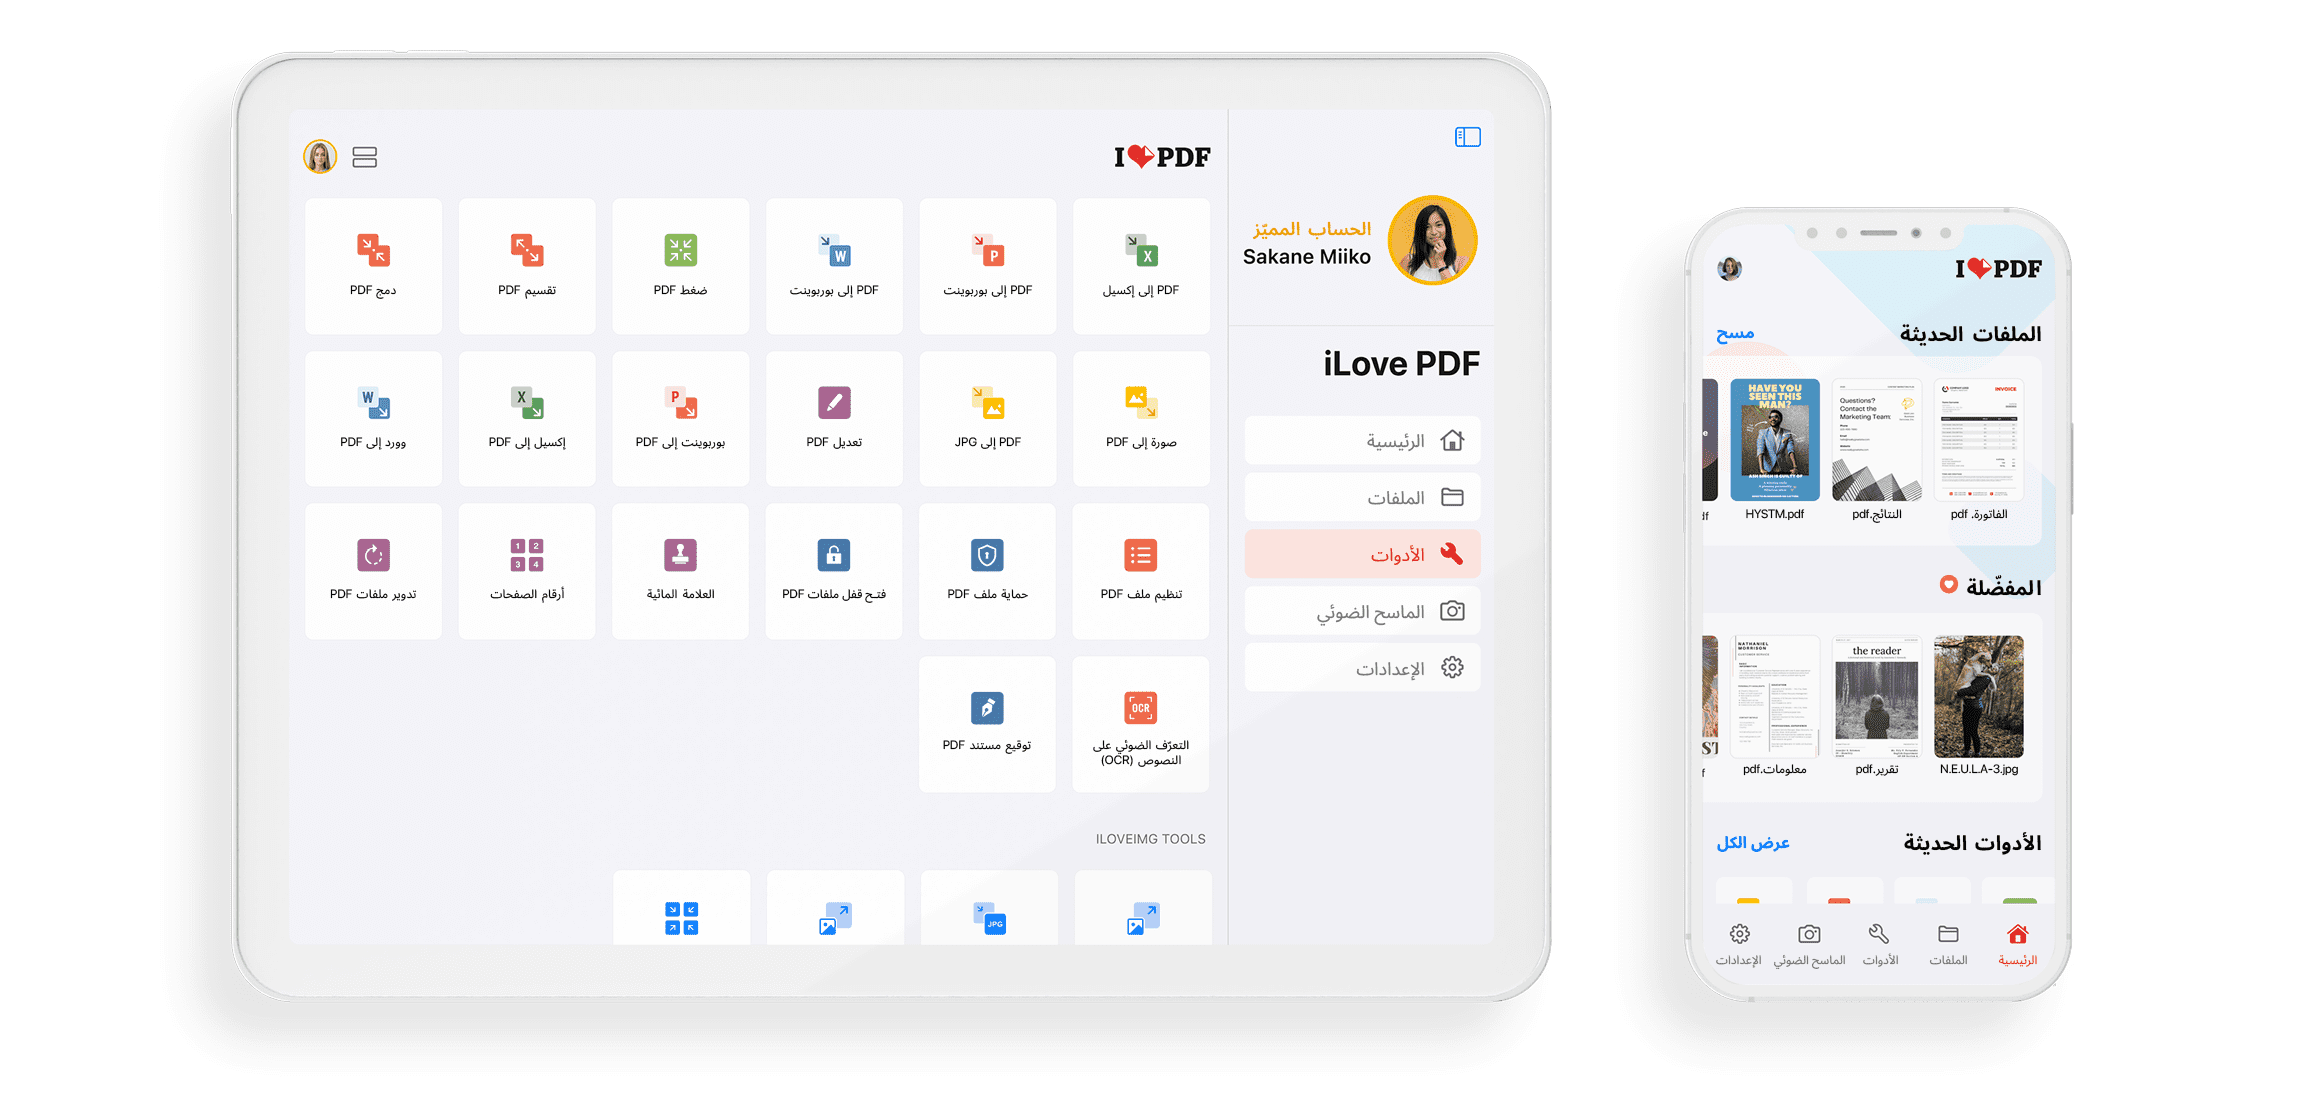Open the N.E.U.L.A-3.jpg favorite thumbnail
The image size is (2304, 1100).
tap(1979, 696)
